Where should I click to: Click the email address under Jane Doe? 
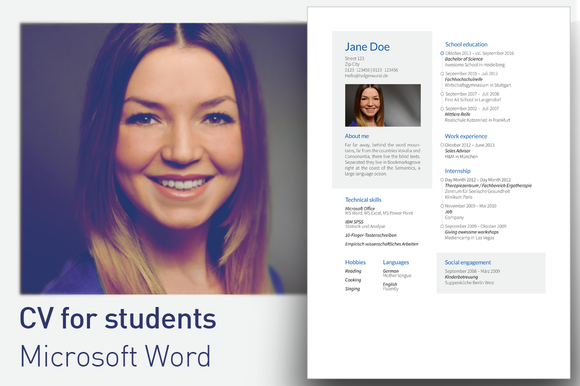pos(366,75)
